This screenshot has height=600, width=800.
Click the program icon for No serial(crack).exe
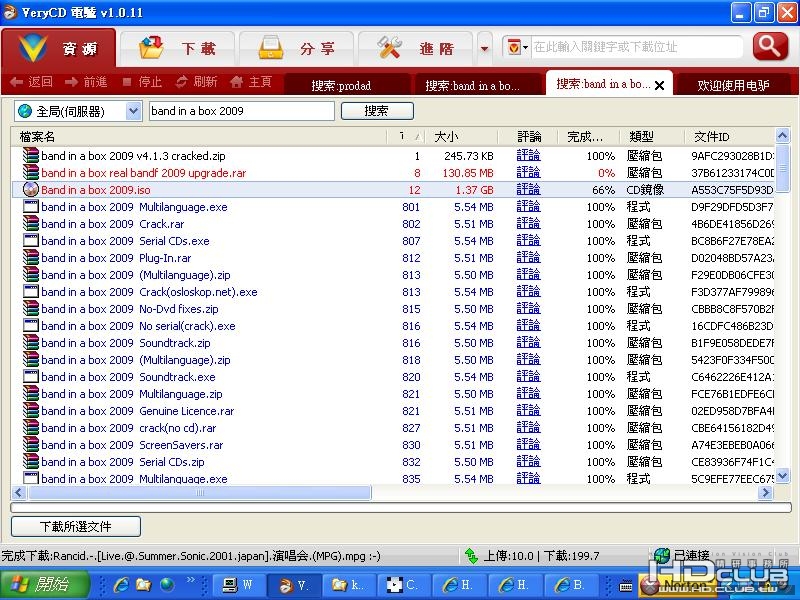pyautogui.click(x=31, y=326)
